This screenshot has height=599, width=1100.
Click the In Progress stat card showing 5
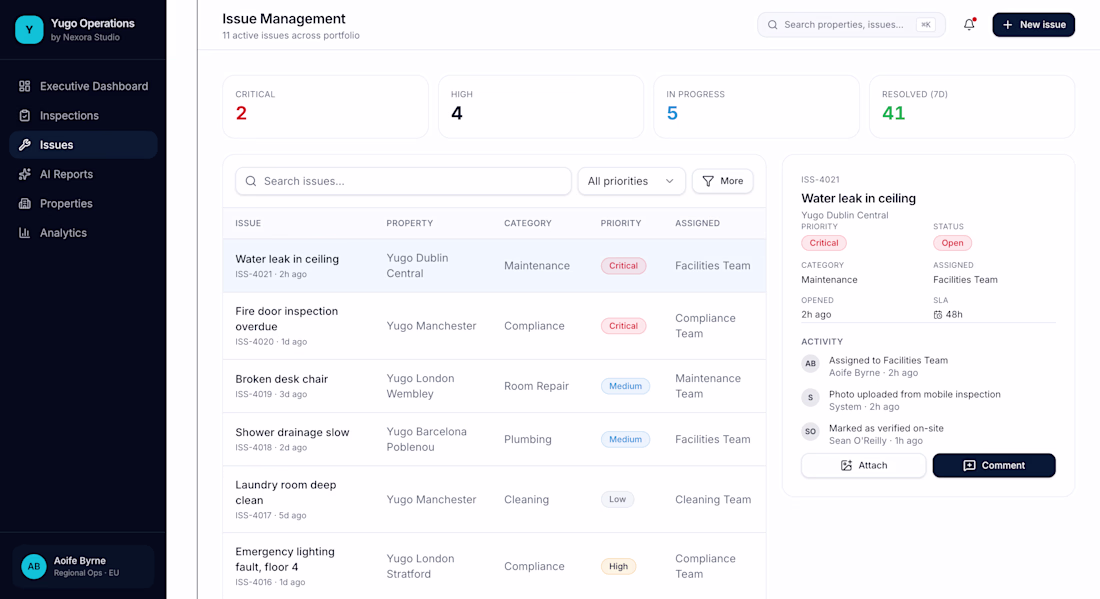pyautogui.click(x=756, y=107)
